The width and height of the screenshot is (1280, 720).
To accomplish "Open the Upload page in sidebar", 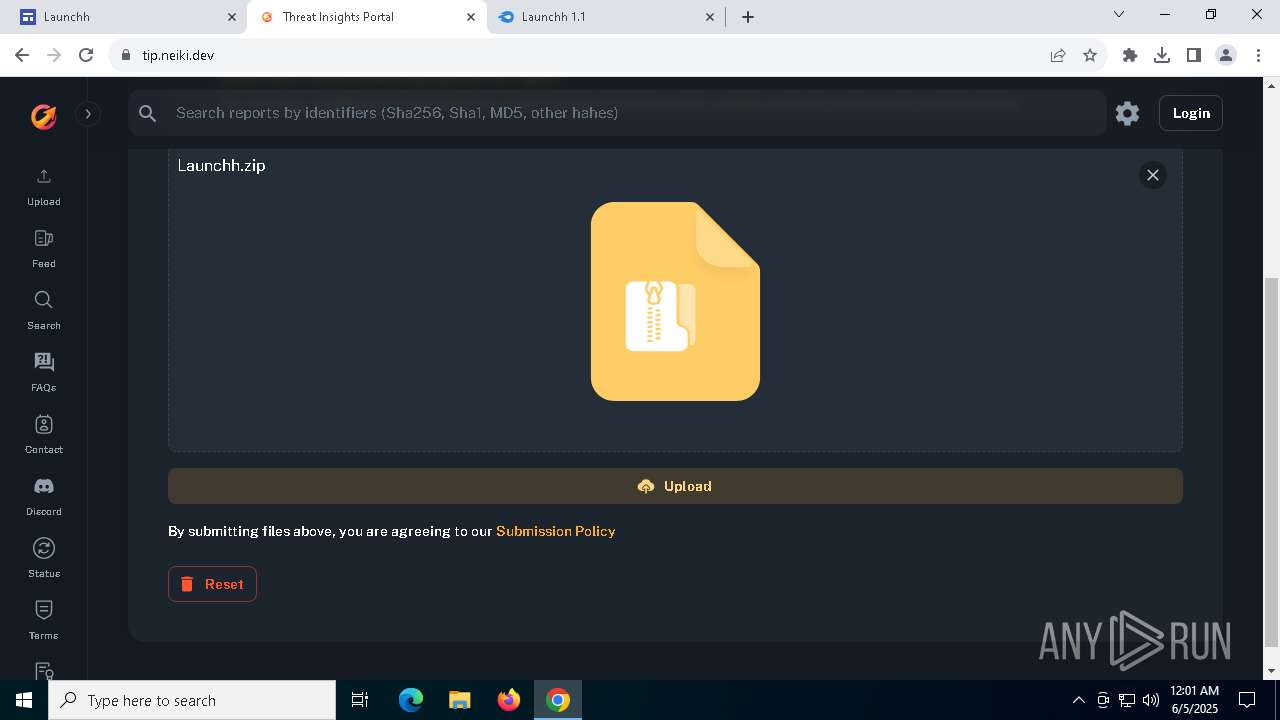I will [x=43, y=187].
